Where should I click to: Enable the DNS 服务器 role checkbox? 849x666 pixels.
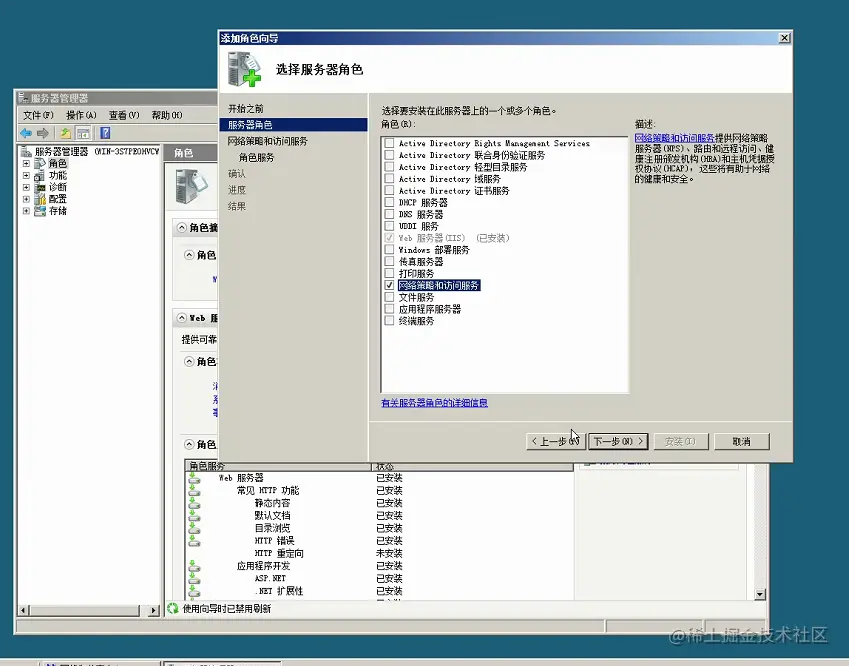[389, 214]
